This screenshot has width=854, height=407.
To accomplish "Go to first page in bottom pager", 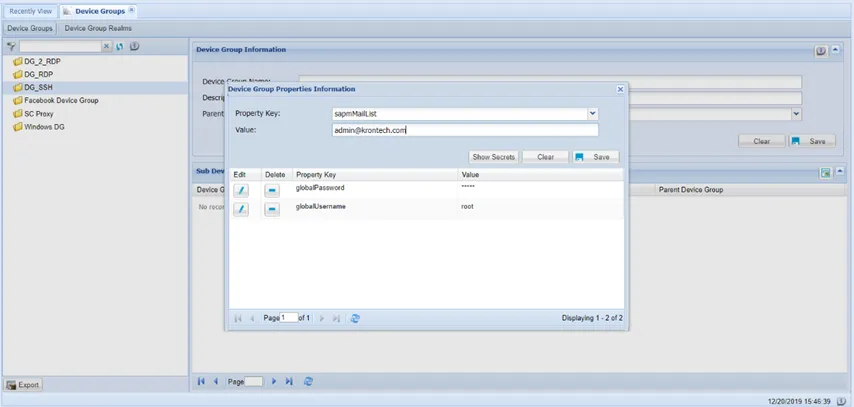I will [201, 381].
